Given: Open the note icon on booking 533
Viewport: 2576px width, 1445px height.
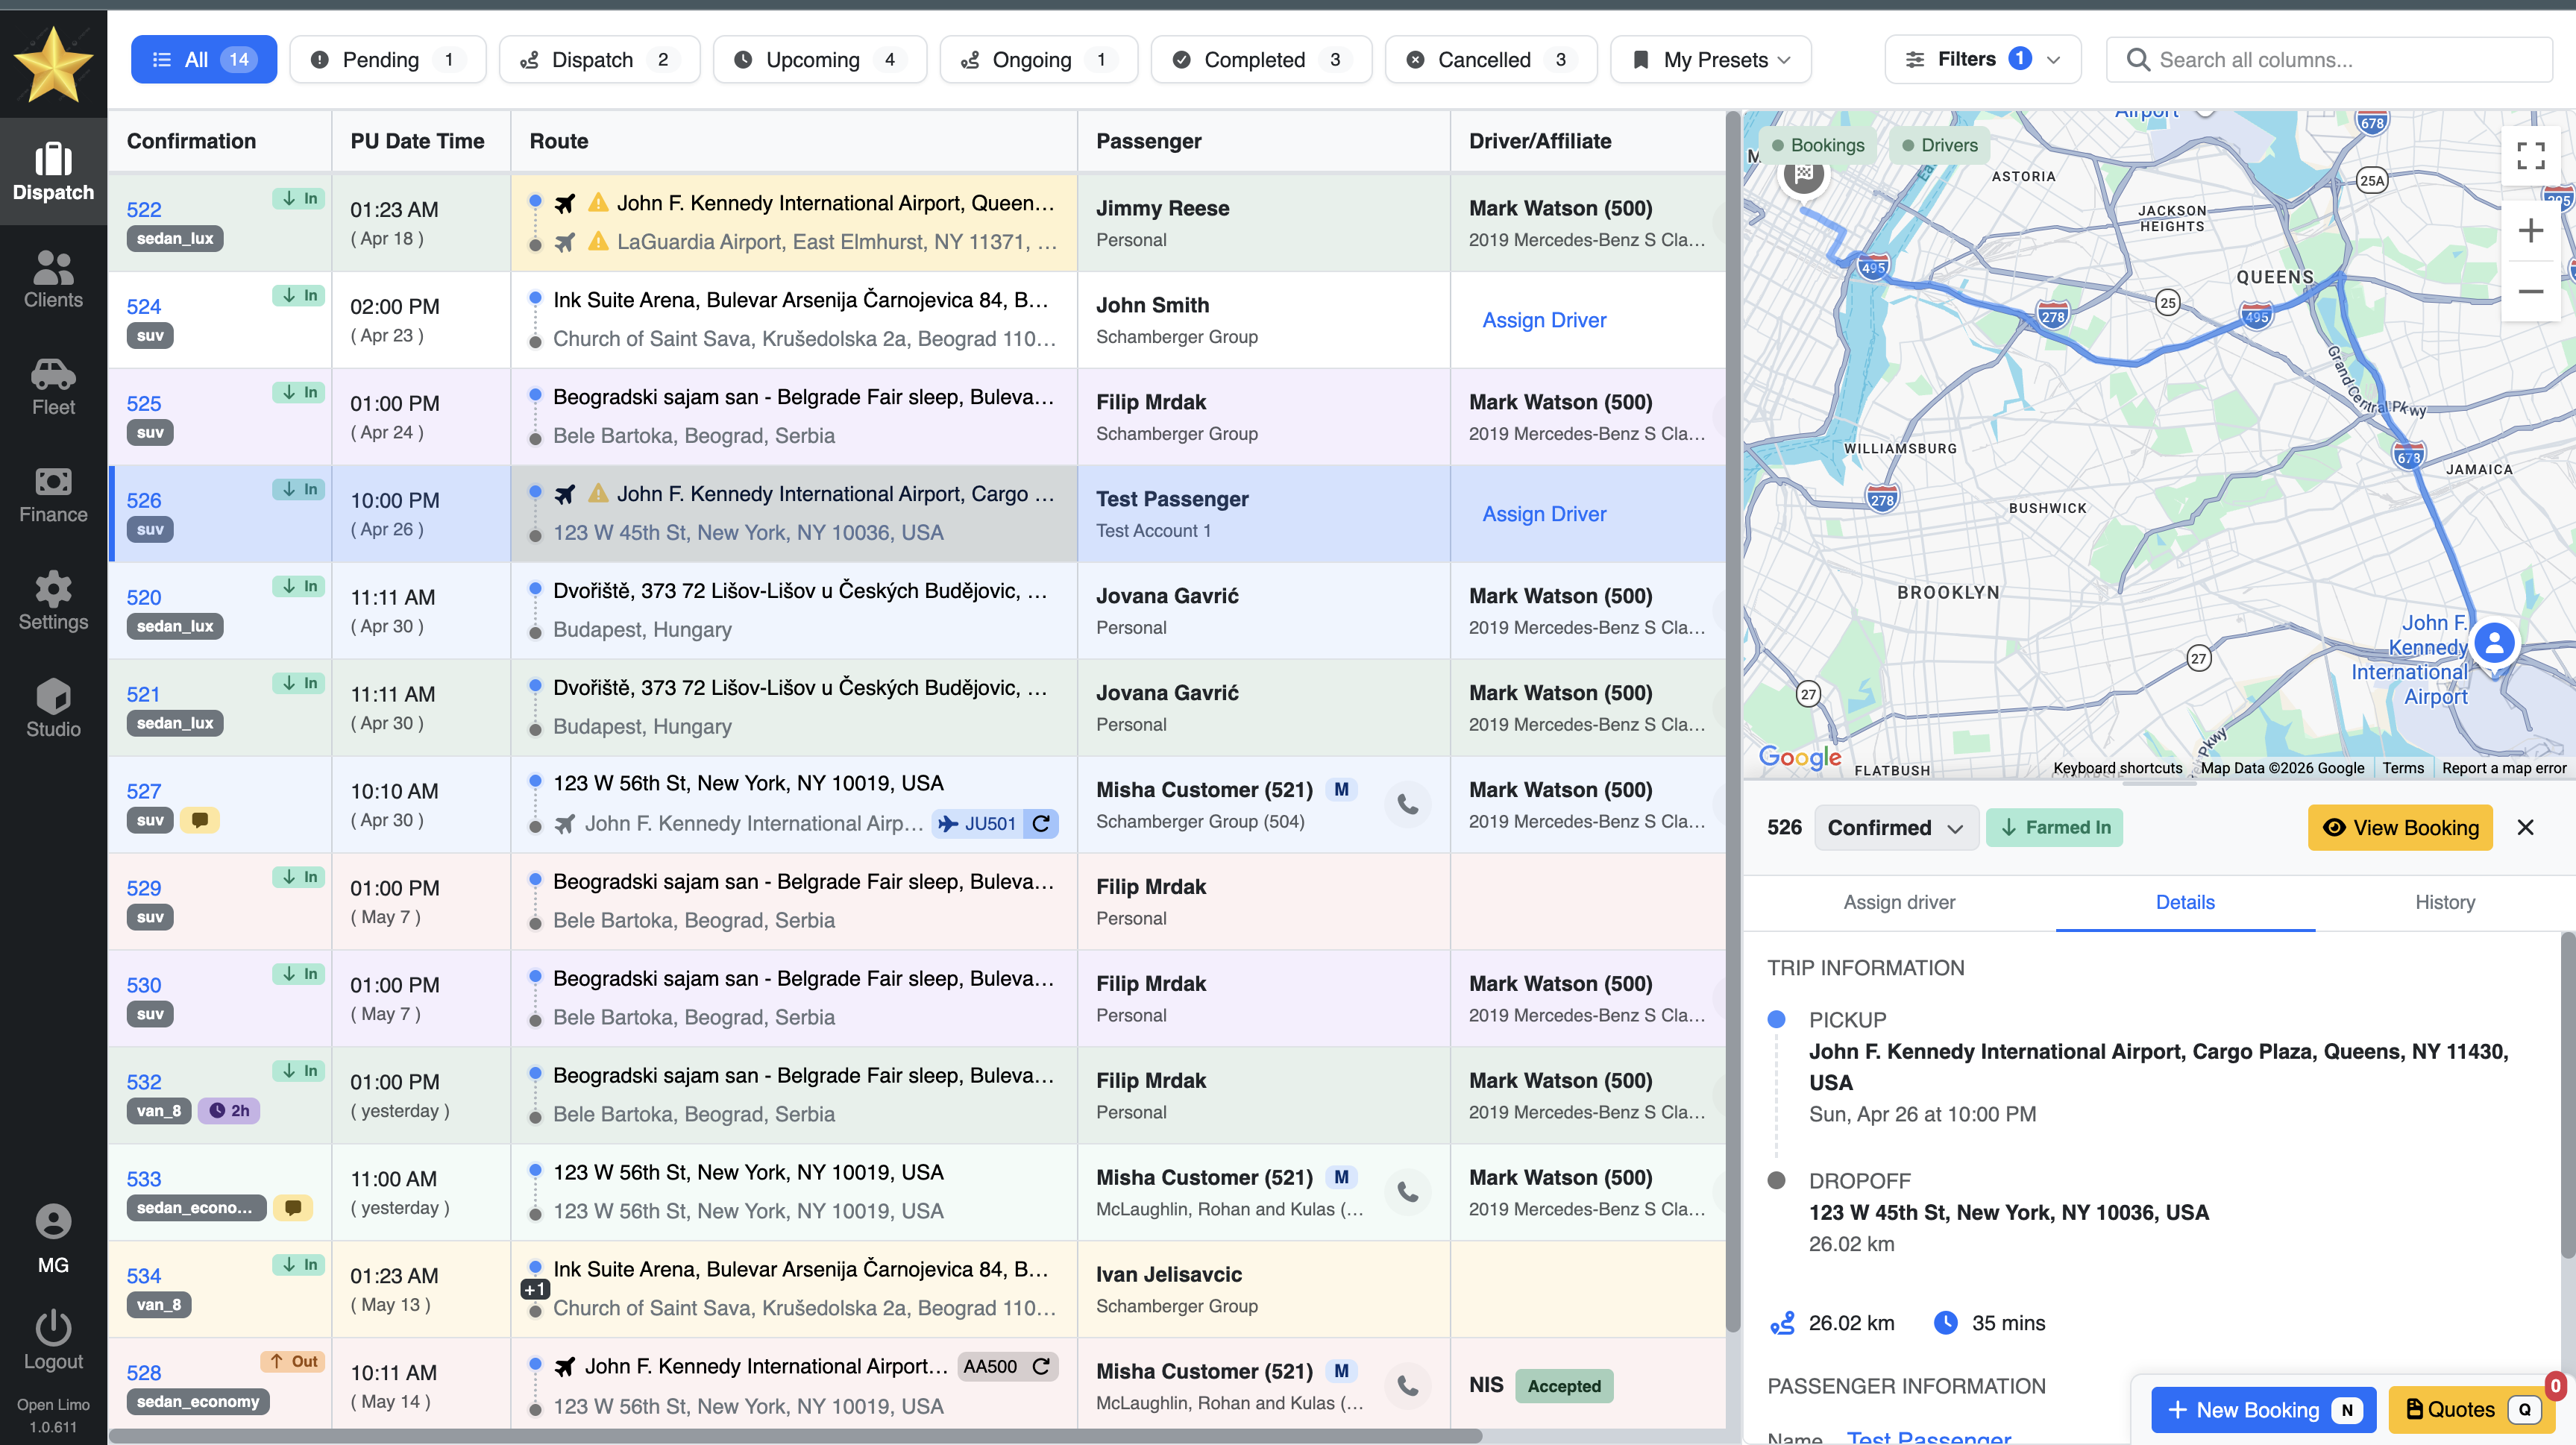Looking at the screenshot, I should point(293,1208).
